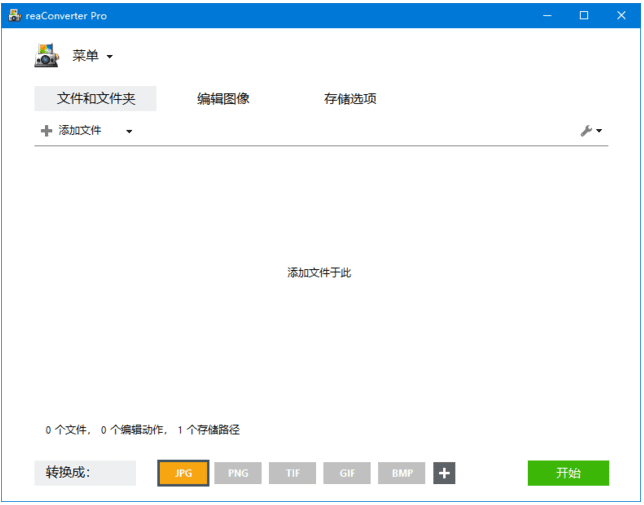Image resolution: width=644 pixels, height=505 pixels.
Task: Select TIF as output format
Action: coord(292,473)
